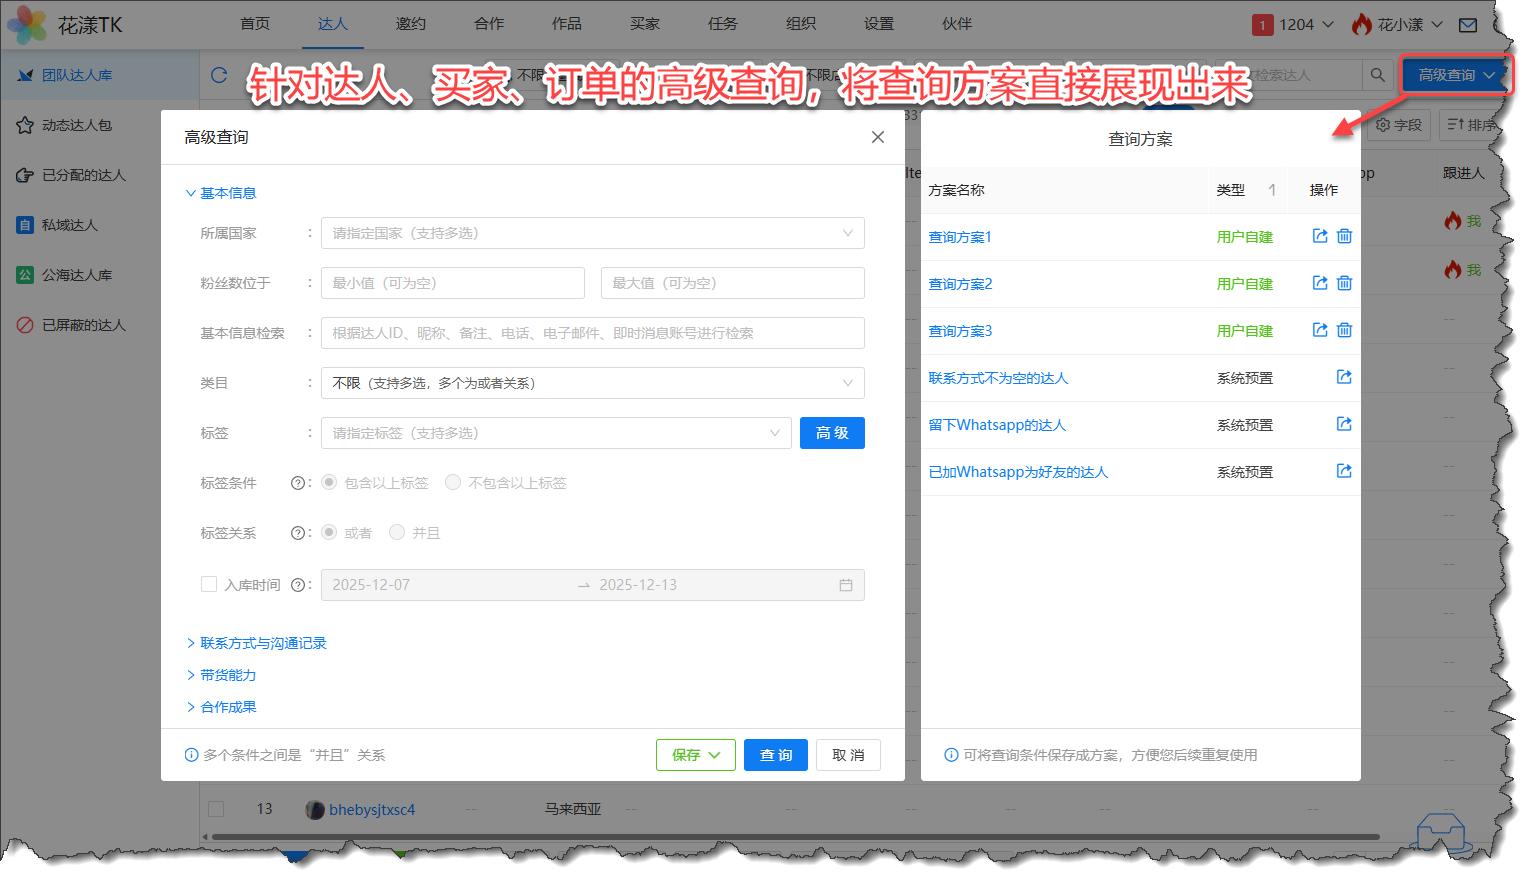Delete 查询方案1 using its trash icon
The height and width of the screenshot is (885, 1536).
point(1344,236)
